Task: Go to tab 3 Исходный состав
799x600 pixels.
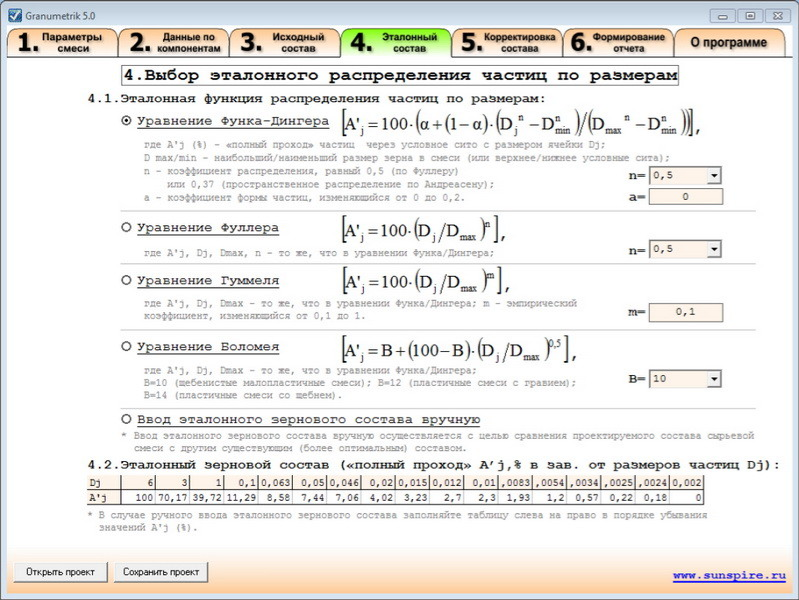Action: [x=283, y=42]
